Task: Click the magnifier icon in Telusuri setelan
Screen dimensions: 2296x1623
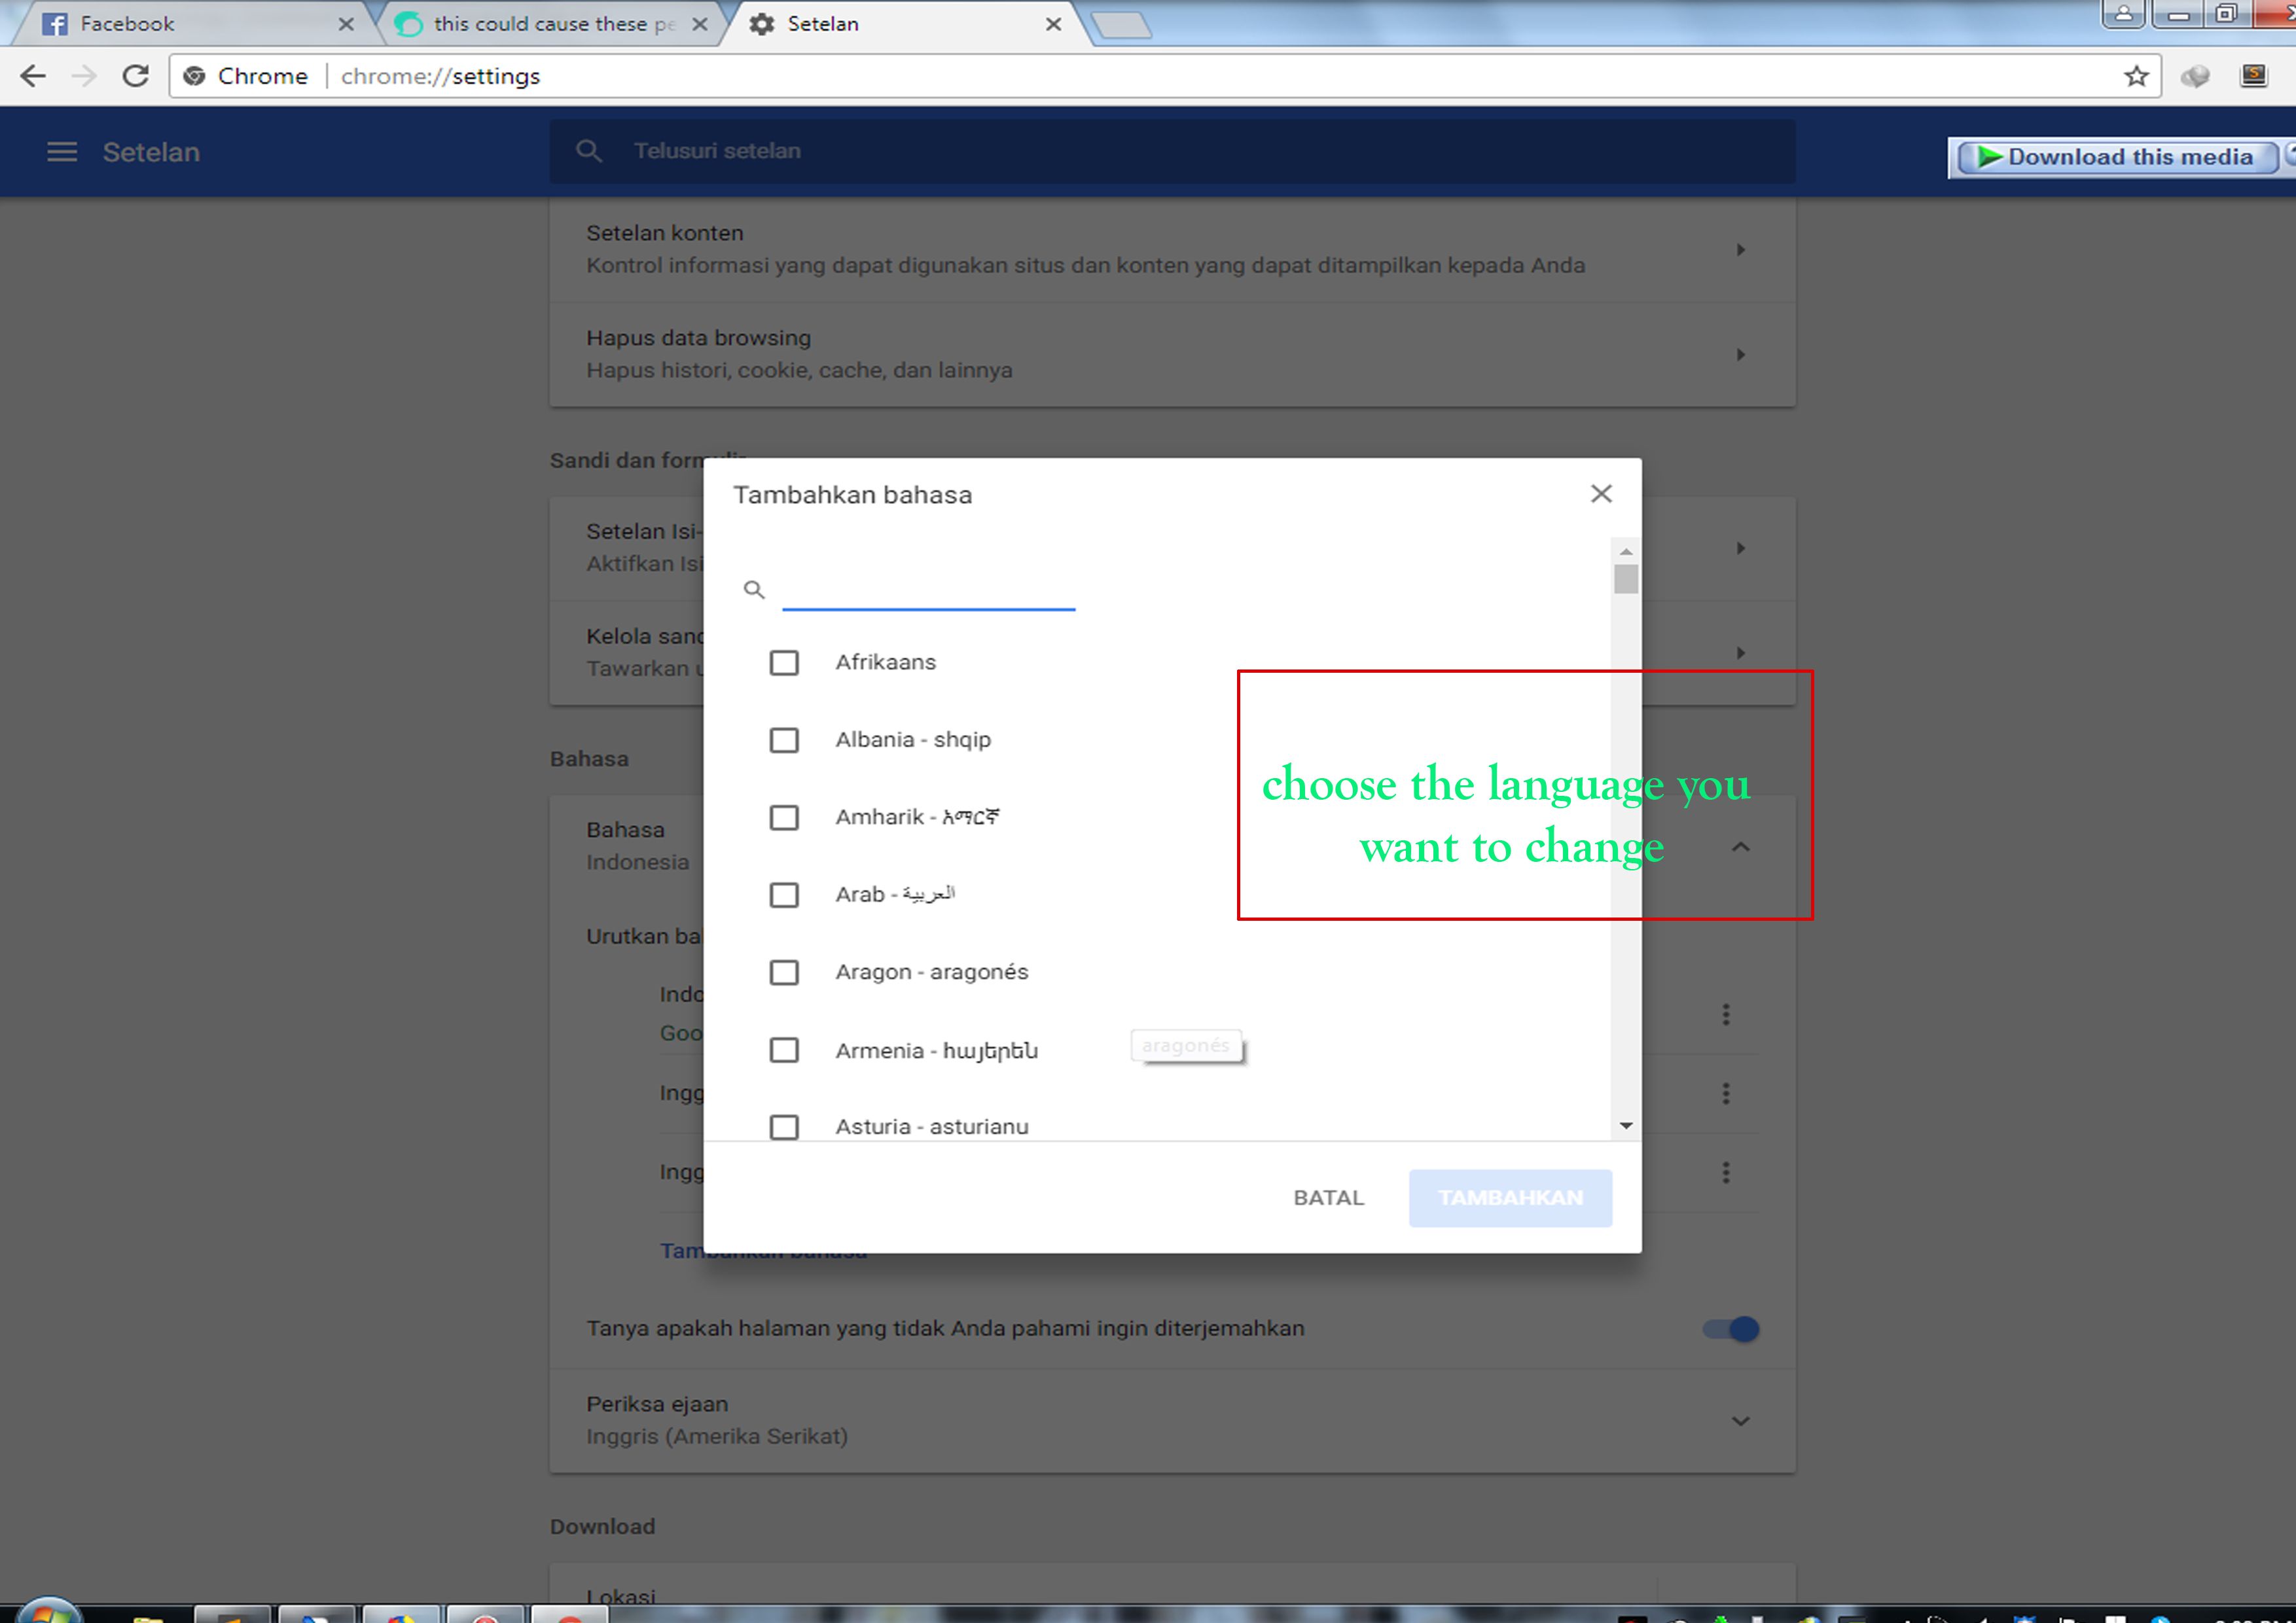Action: [589, 151]
